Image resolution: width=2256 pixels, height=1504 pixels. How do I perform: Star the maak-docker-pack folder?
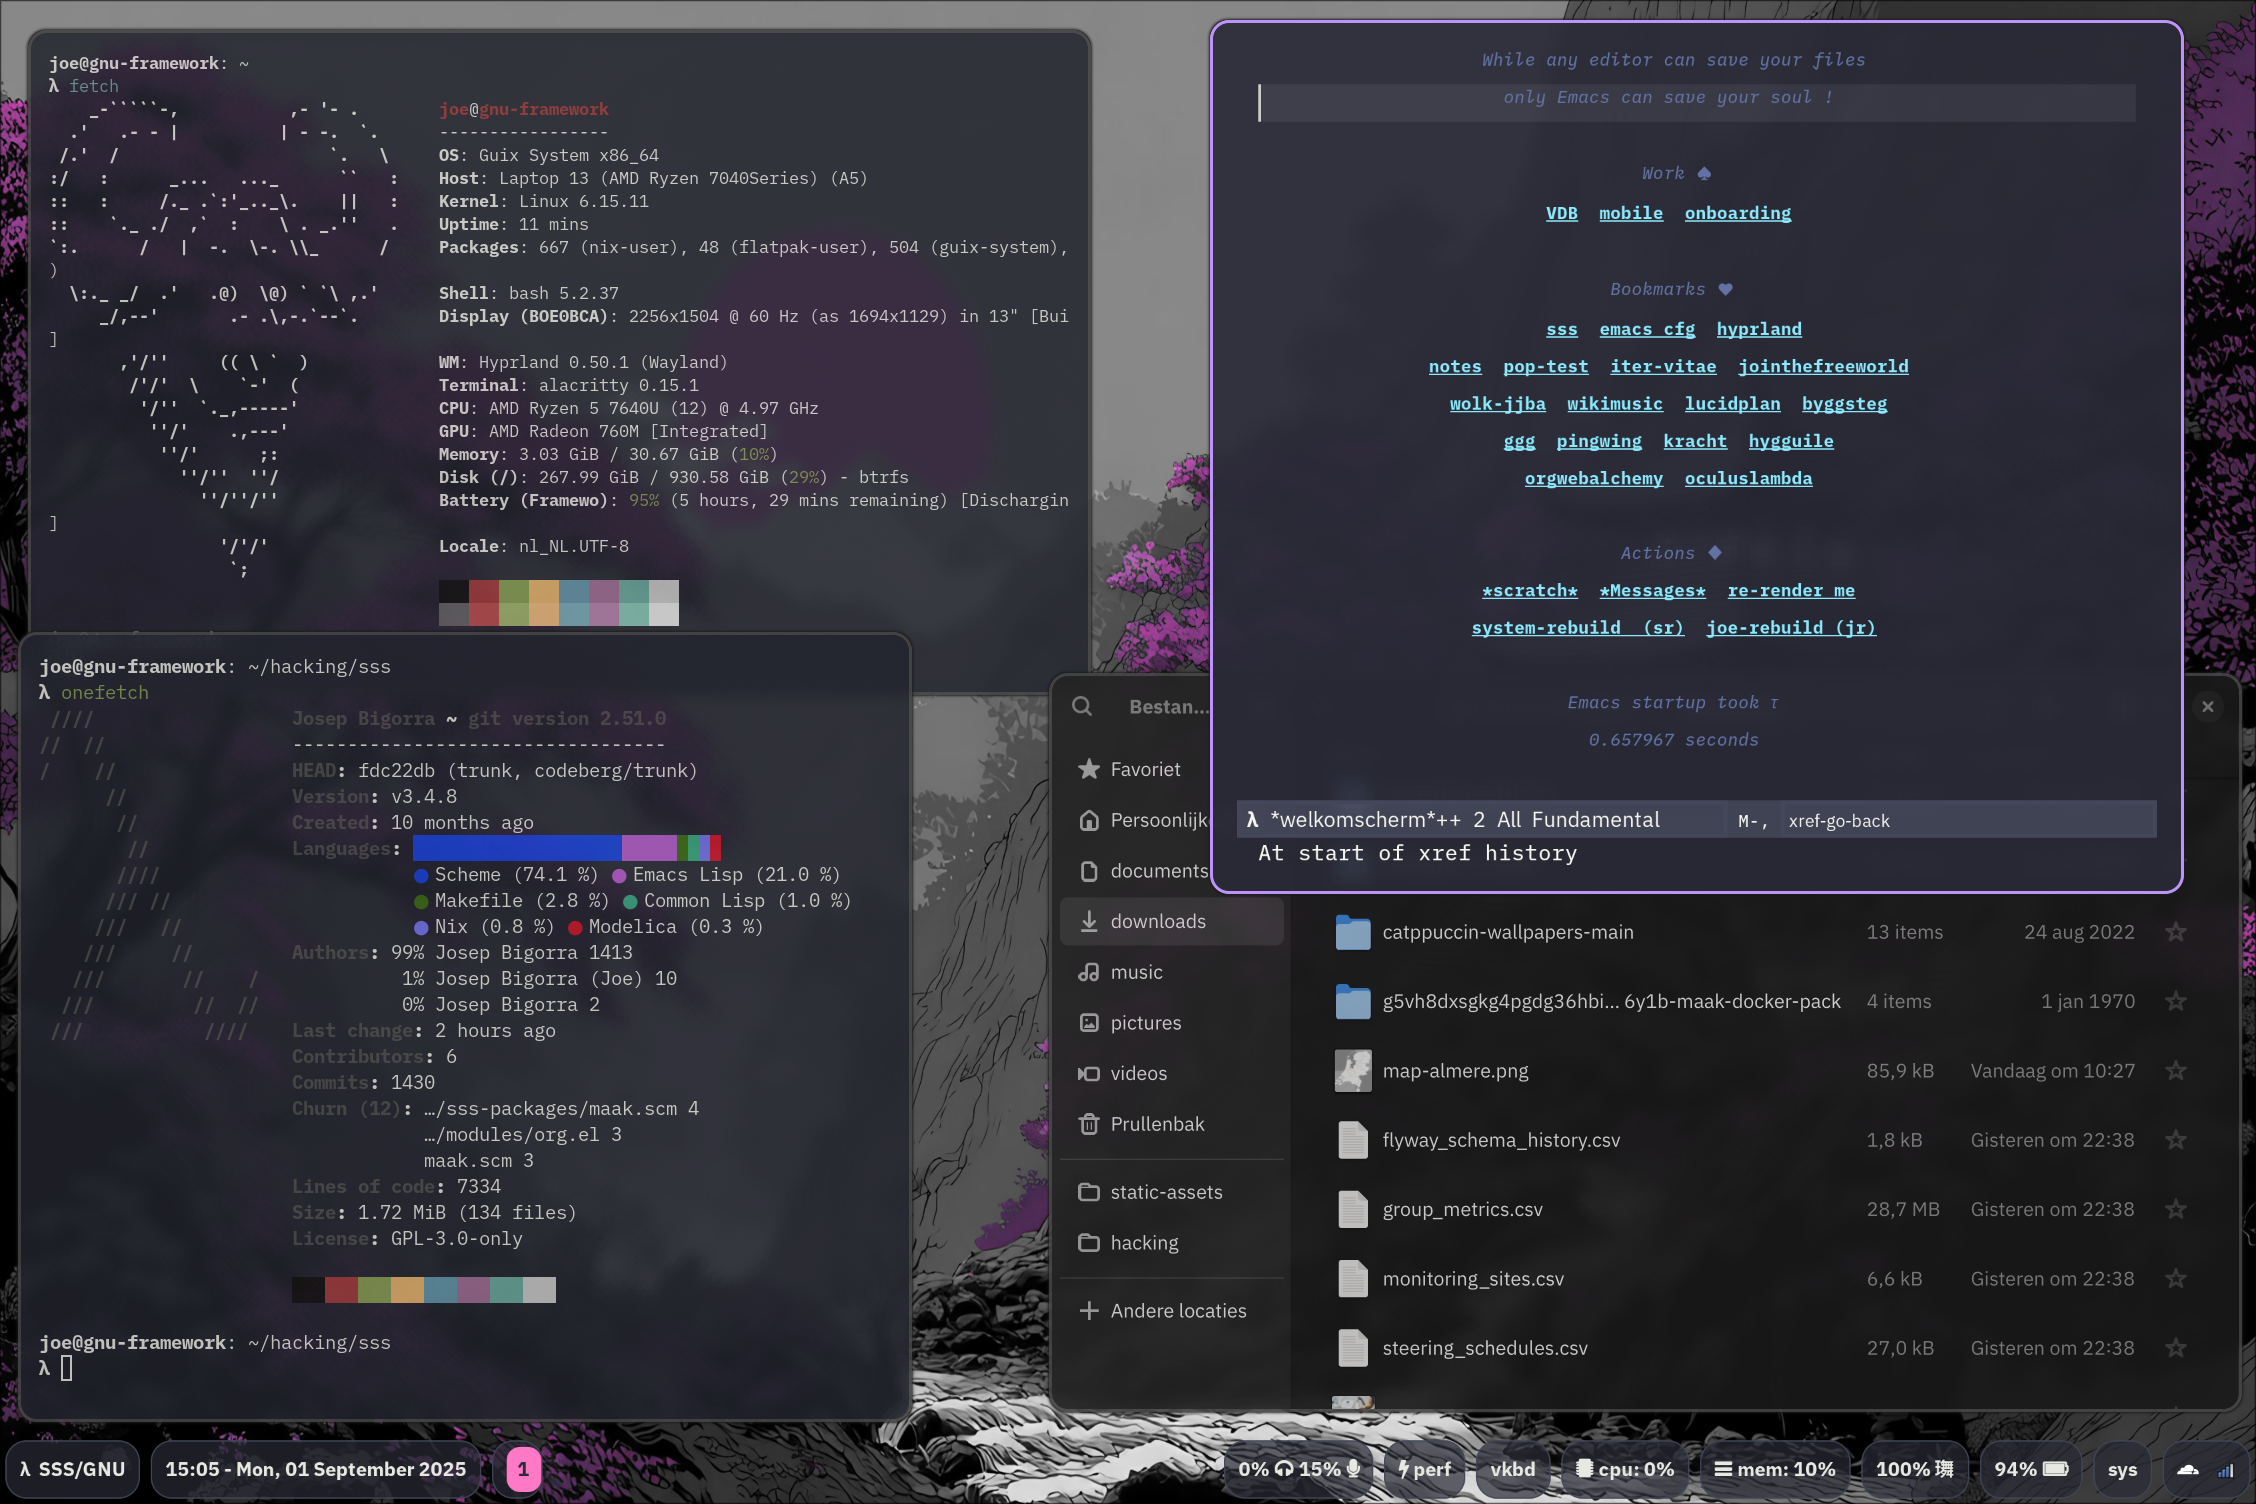coord(2175,1001)
